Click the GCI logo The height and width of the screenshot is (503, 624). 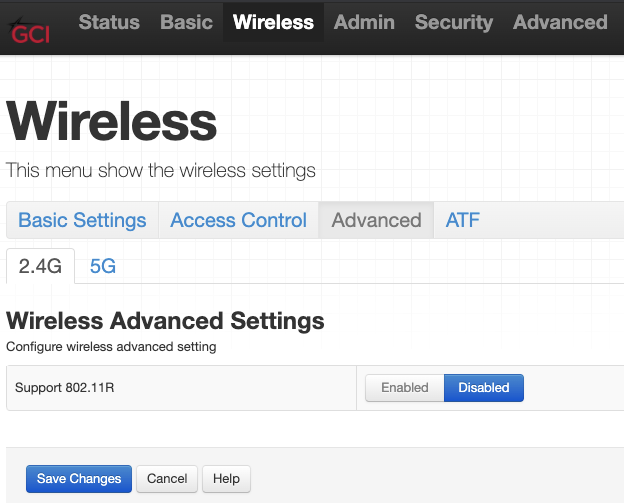pyautogui.click(x=30, y=31)
